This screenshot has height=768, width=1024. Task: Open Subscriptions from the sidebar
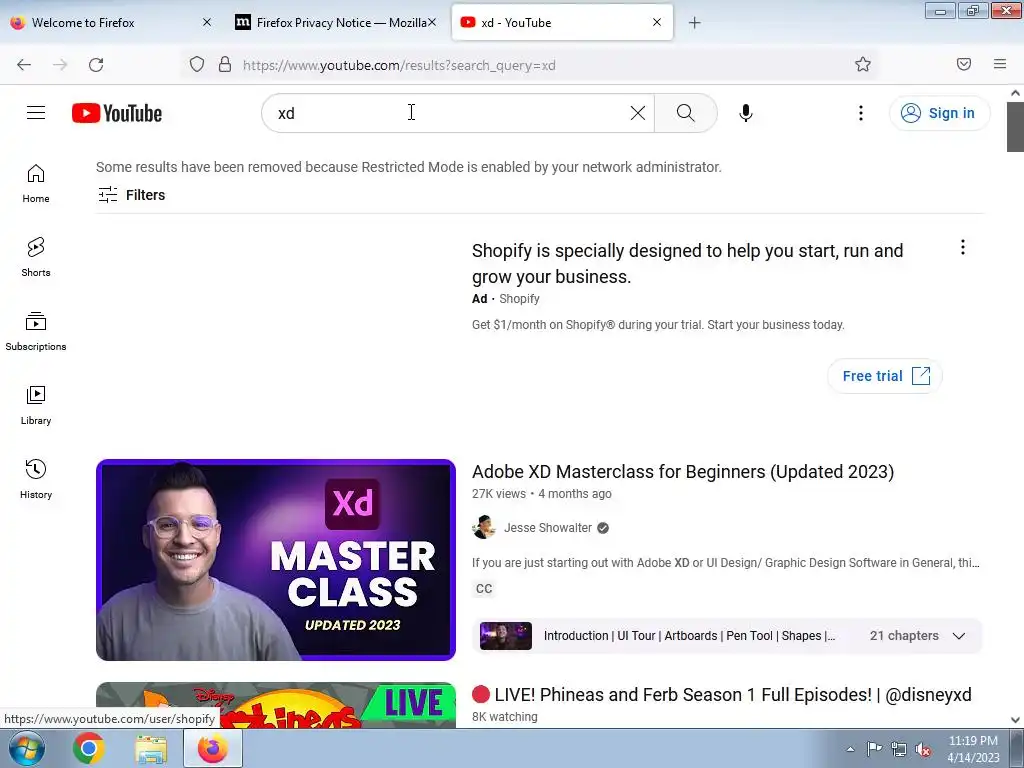coord(36,331)
